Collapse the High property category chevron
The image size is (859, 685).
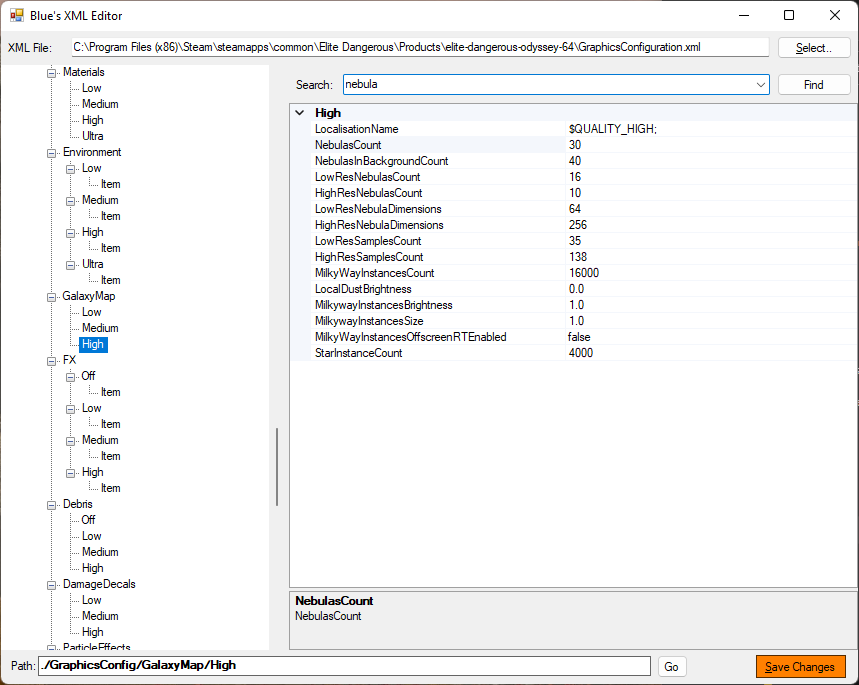pyautogui.click(x=300, y=113)
